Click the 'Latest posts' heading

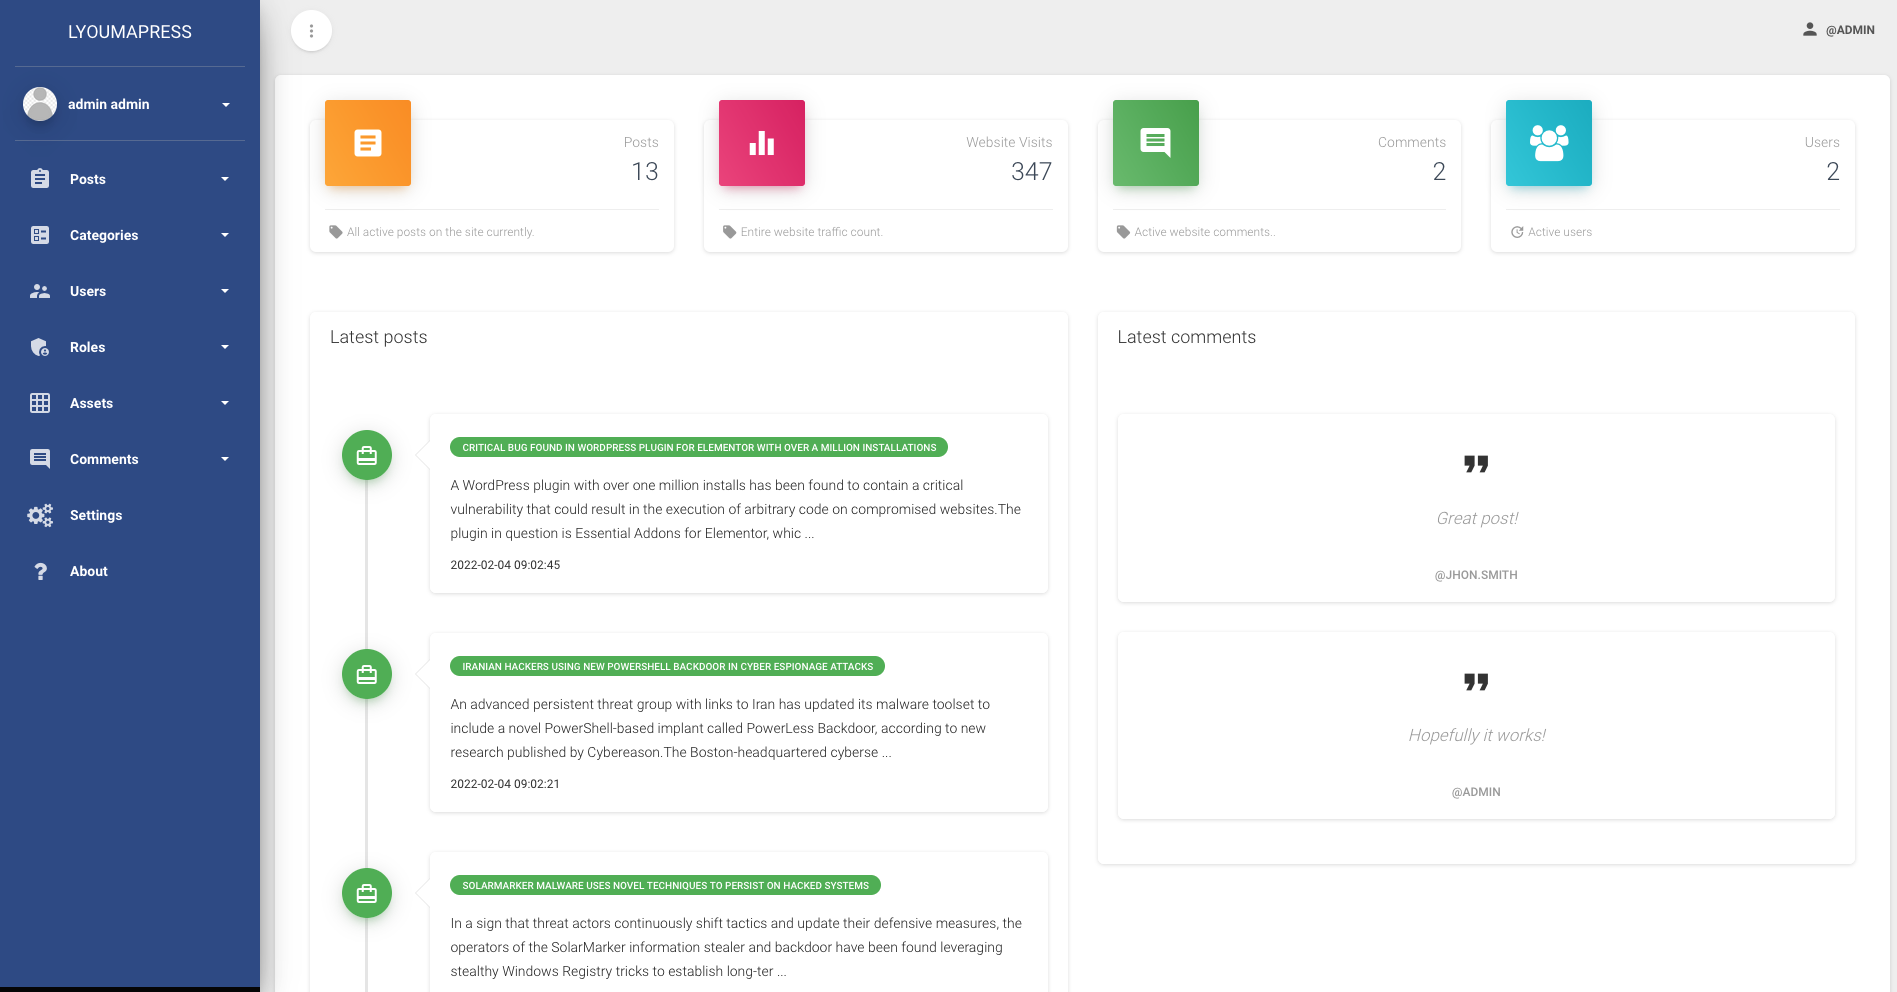pyautogui.click(x=379, y=337)
